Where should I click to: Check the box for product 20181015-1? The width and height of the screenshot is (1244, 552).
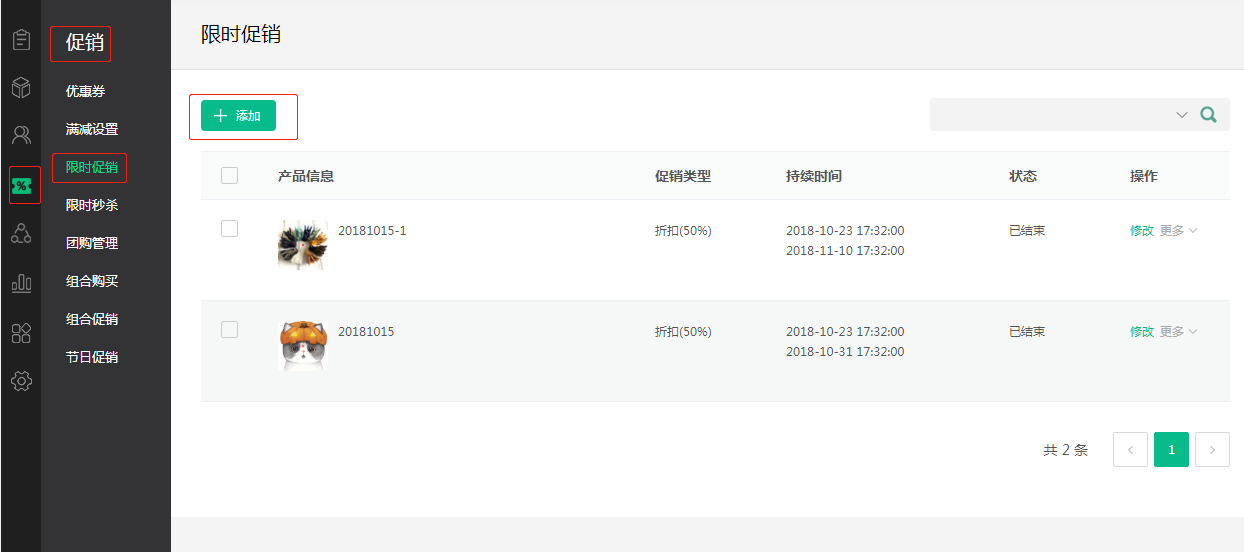pyautogui.click(x=229, y=228)
